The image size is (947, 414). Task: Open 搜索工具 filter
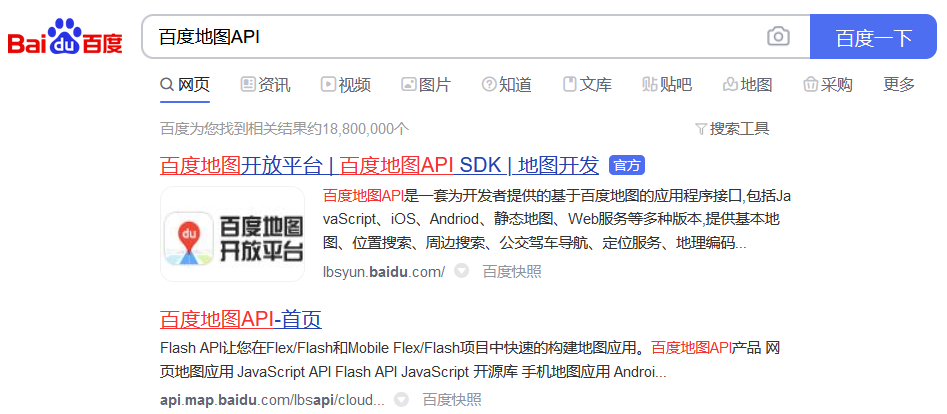tap(732, 129)
